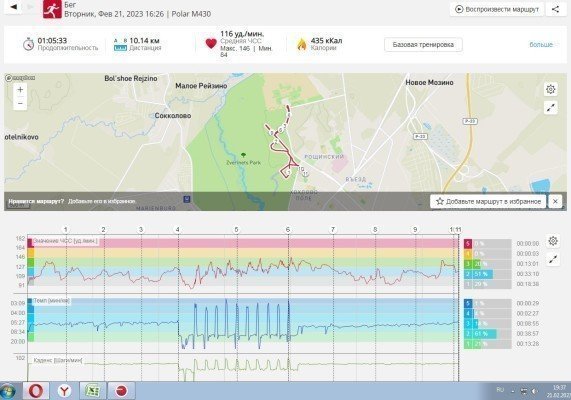
Task: Open map settings gear
Action: pos(551,89)
